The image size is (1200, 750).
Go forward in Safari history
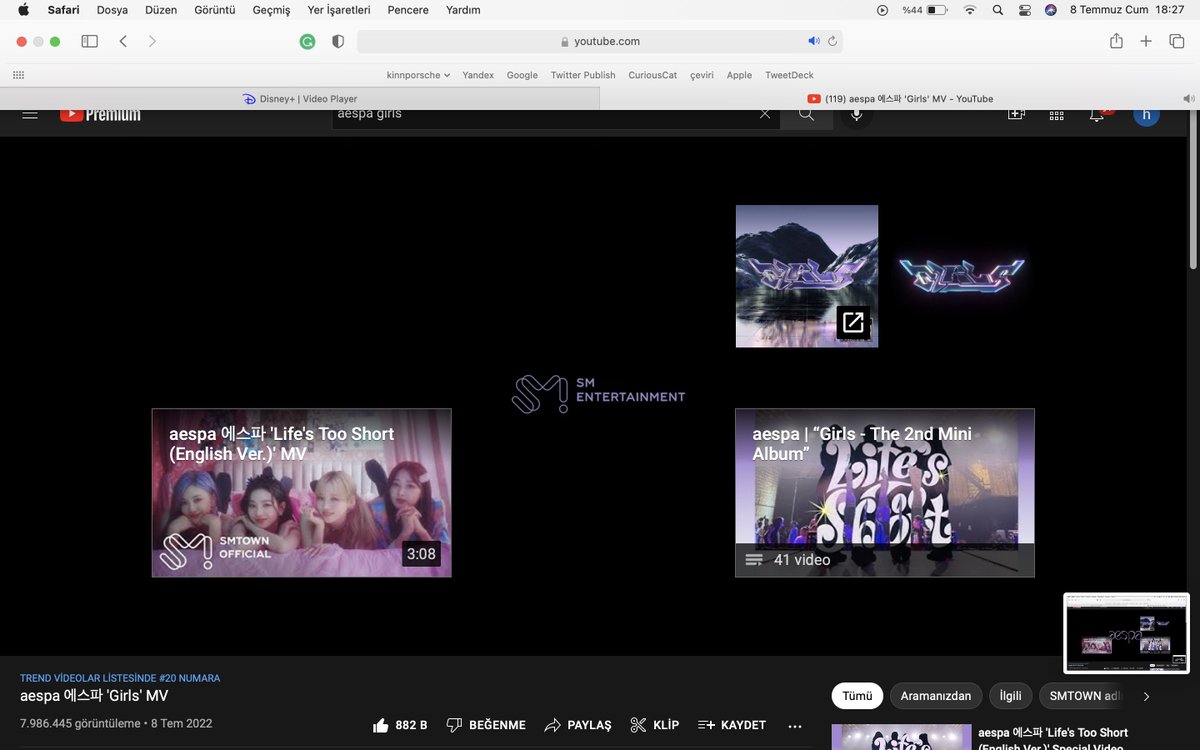coord(152,41)
